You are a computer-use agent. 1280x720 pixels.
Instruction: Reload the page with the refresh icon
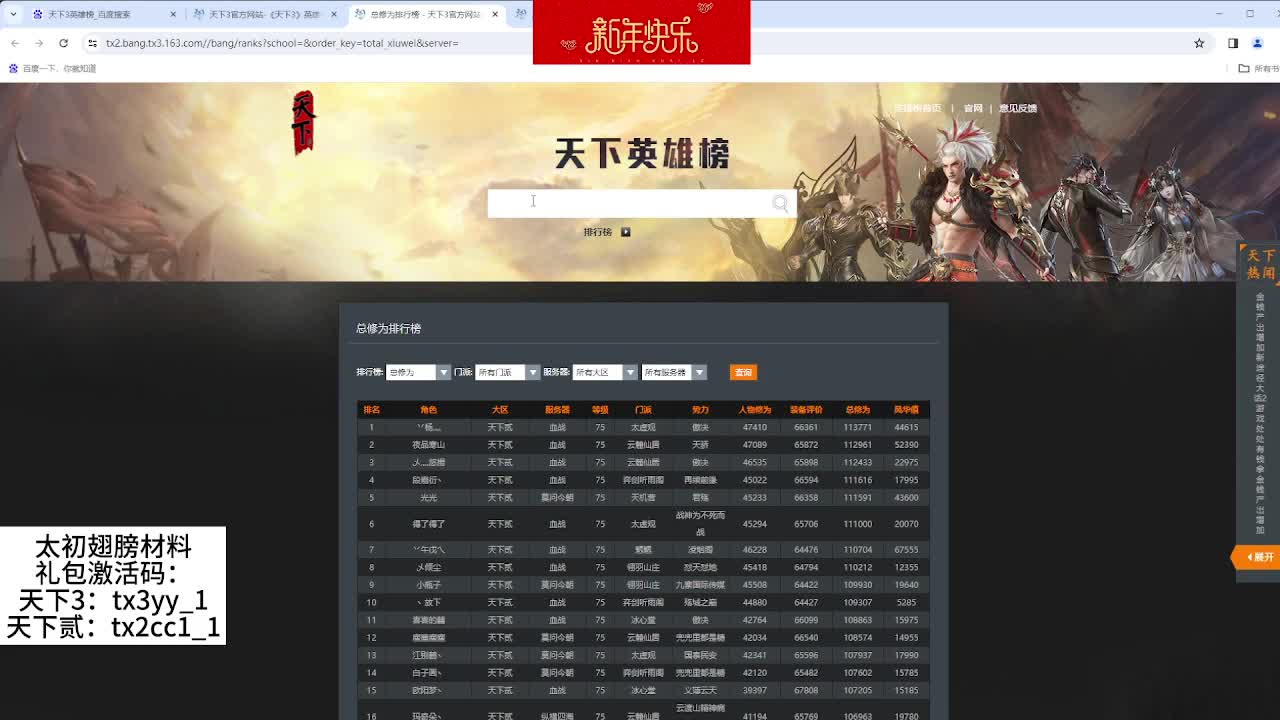(63, 43)
